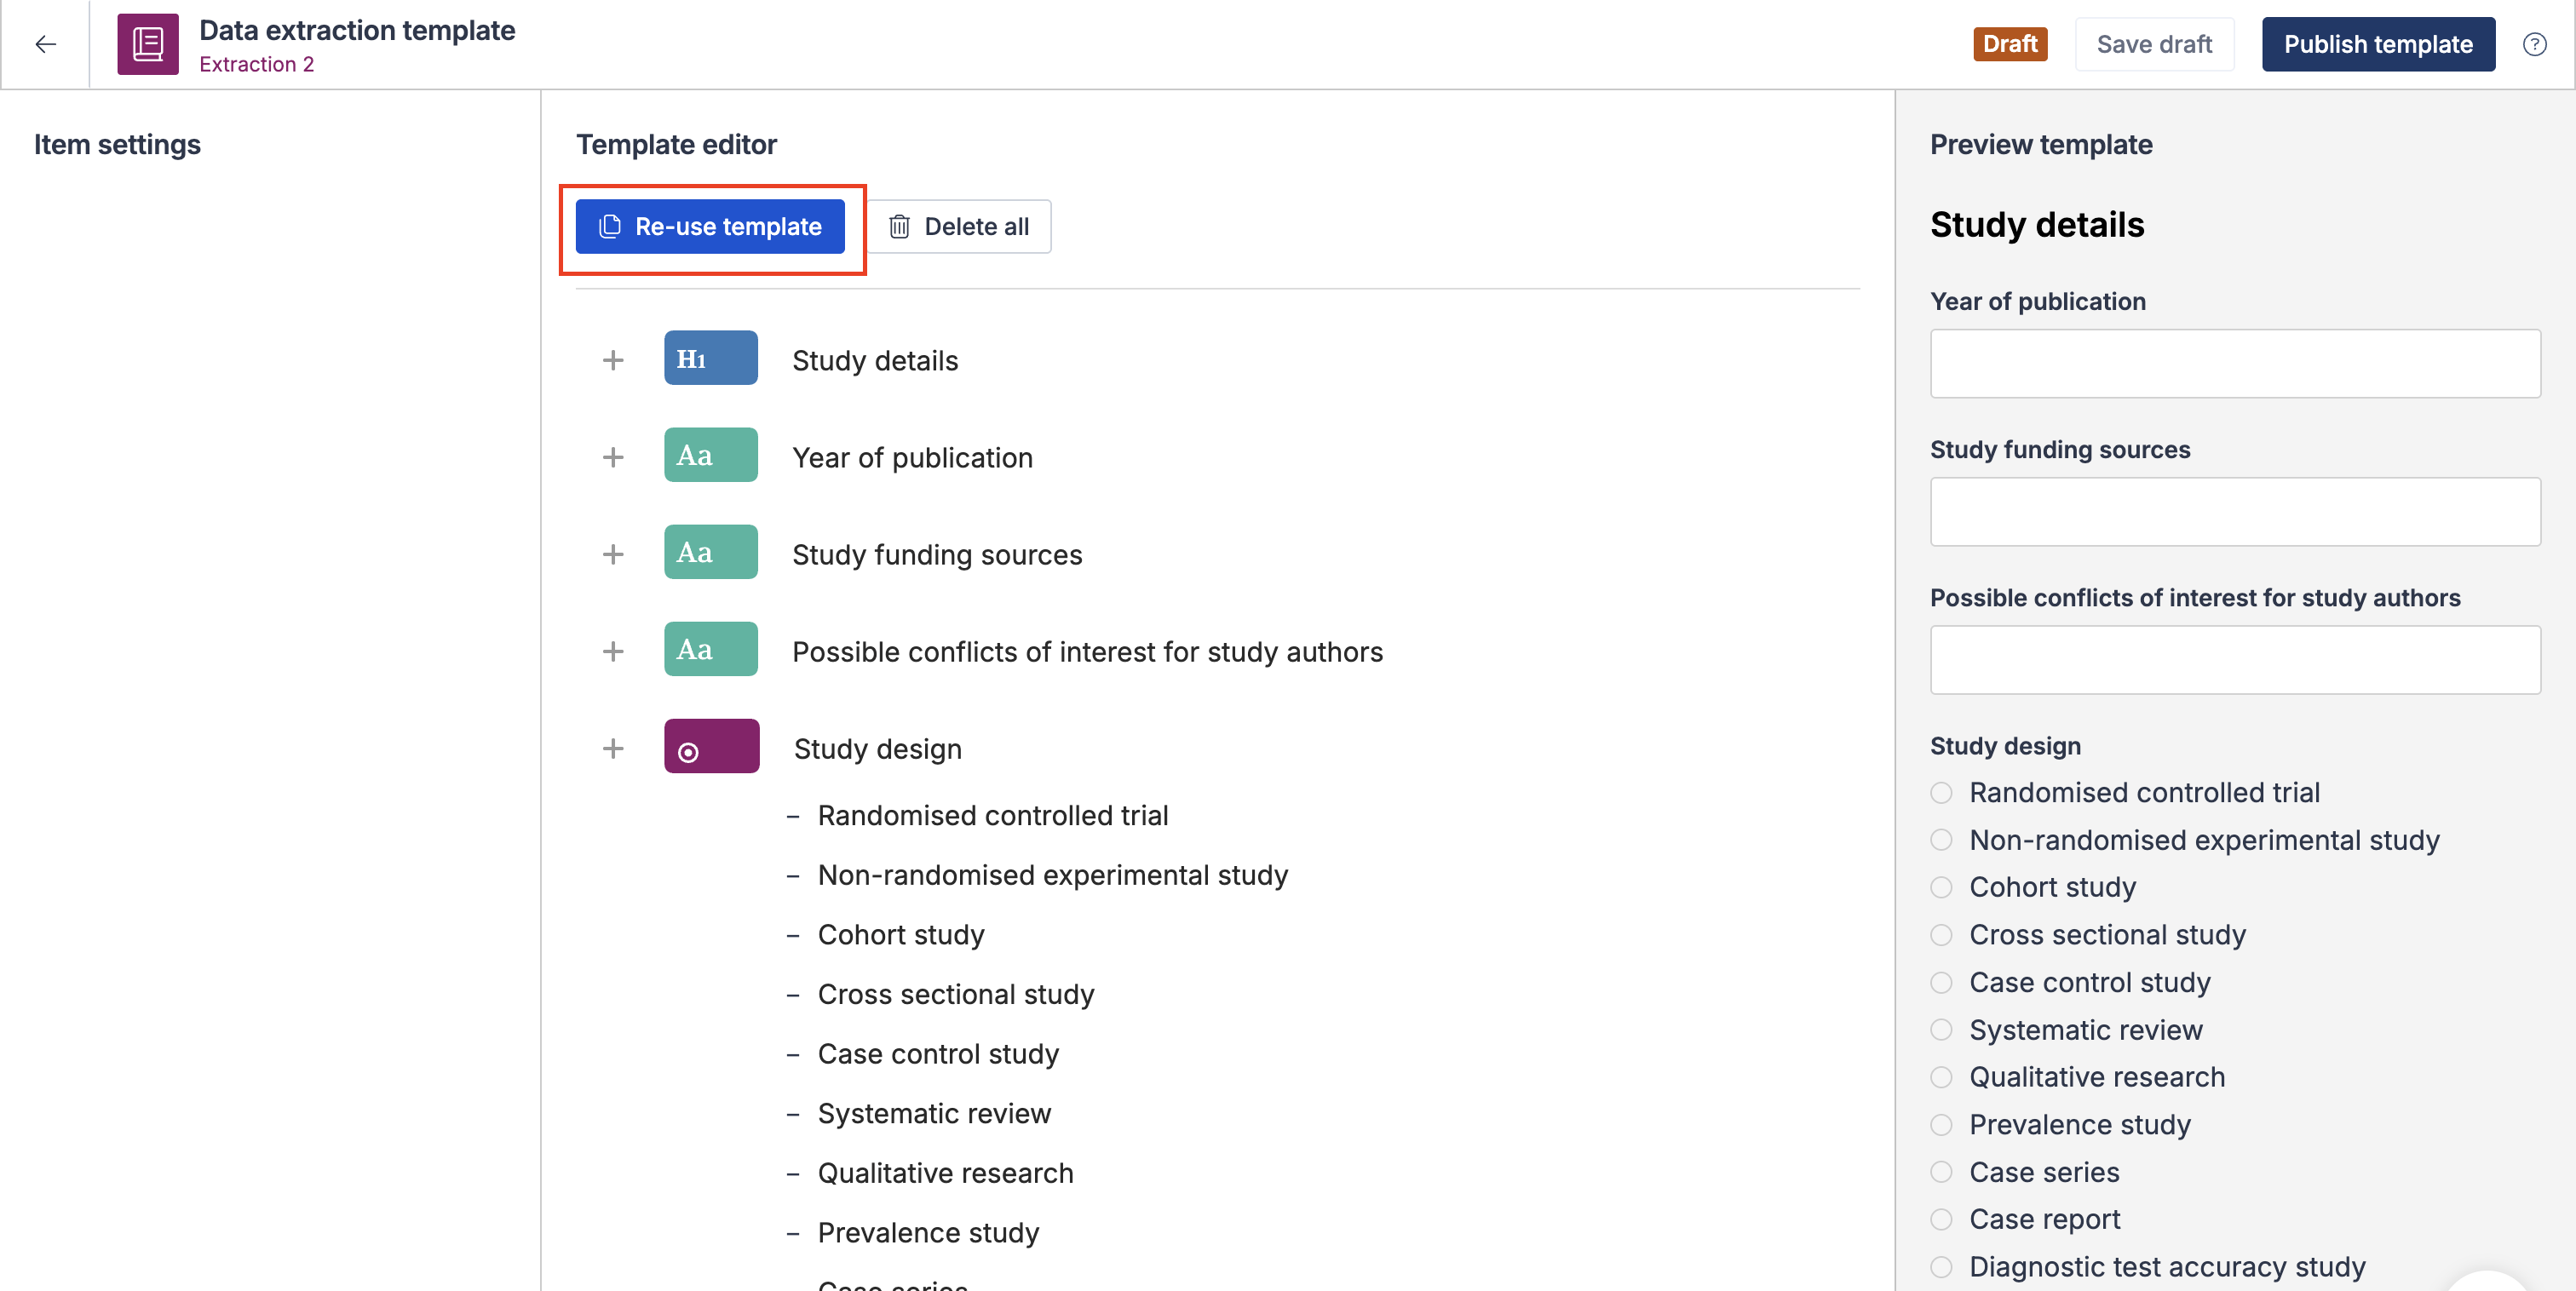The image size is (2576, 1291).
Task: Click the Re-use template button
Action: 710,227
